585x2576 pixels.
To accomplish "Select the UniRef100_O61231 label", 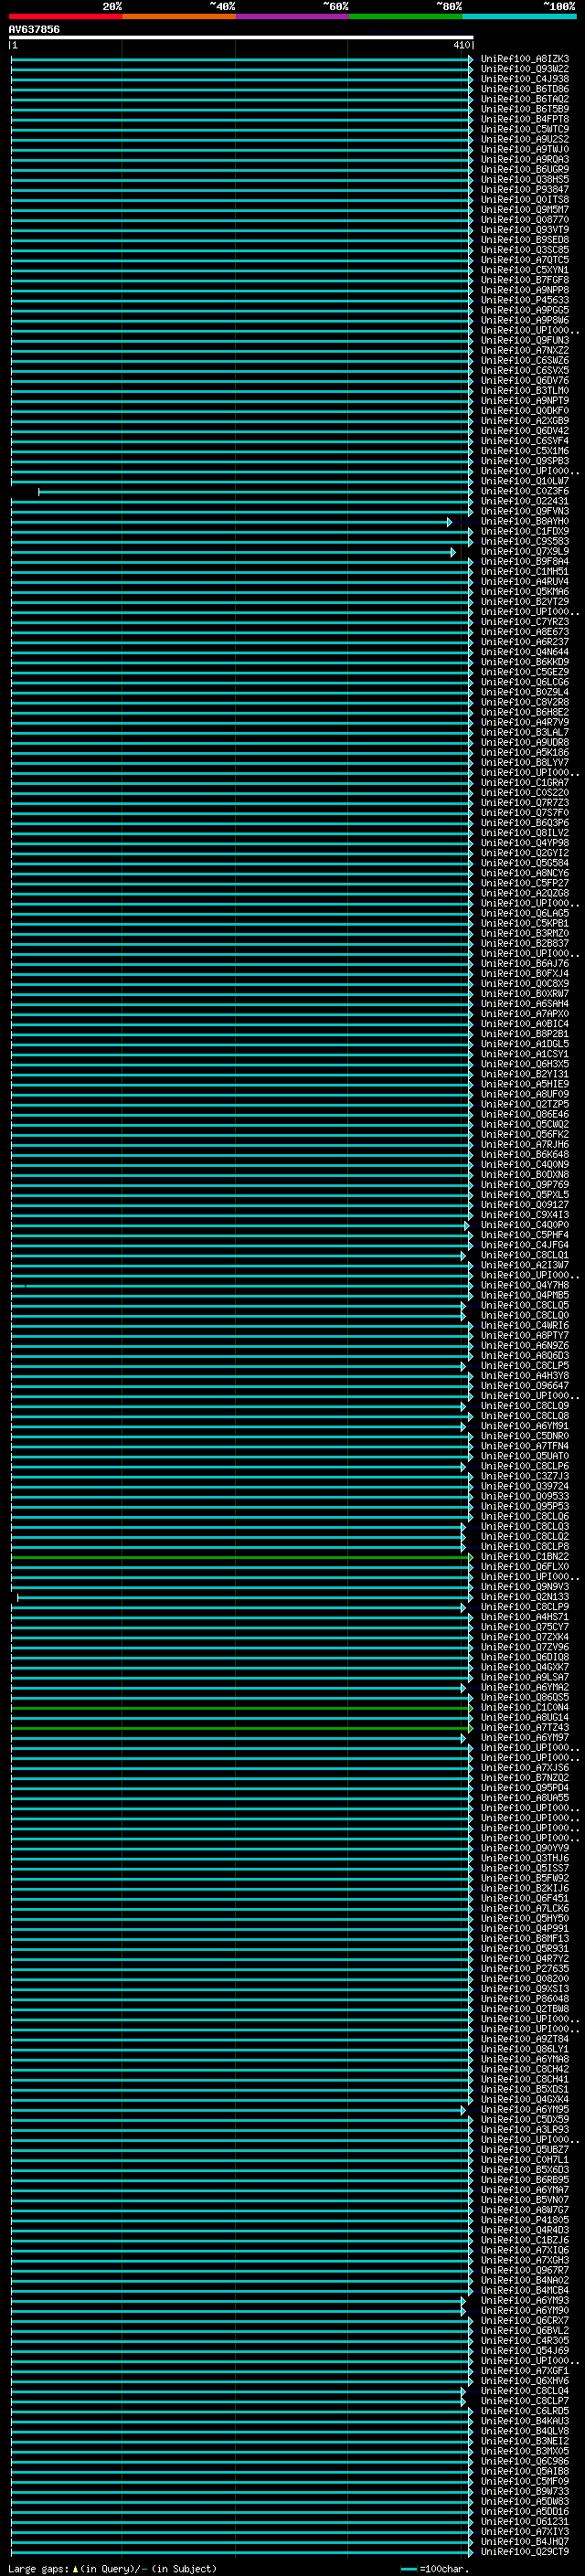I will click(524, 2522).
